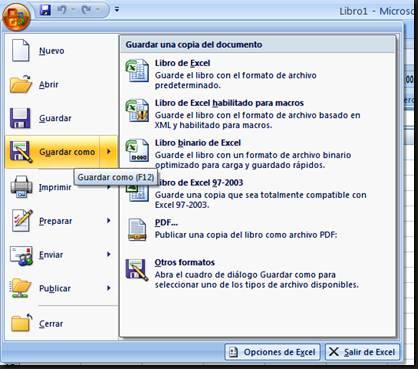Open the Redo history dropdown arrow
This screenshot has width=418, height=369.
pyautogui.click(x=98, y=10)
